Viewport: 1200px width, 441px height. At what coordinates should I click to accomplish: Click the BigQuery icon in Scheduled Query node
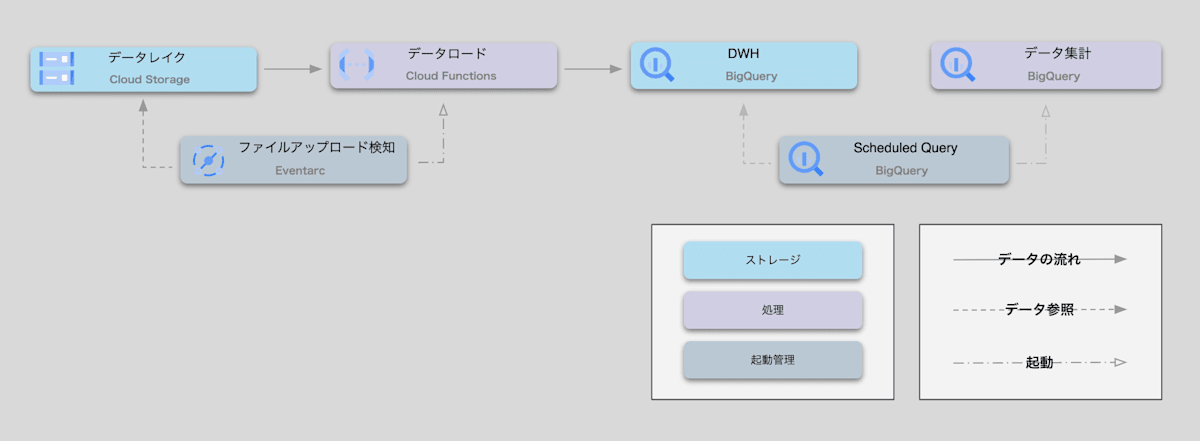click(x=806, y=159)
